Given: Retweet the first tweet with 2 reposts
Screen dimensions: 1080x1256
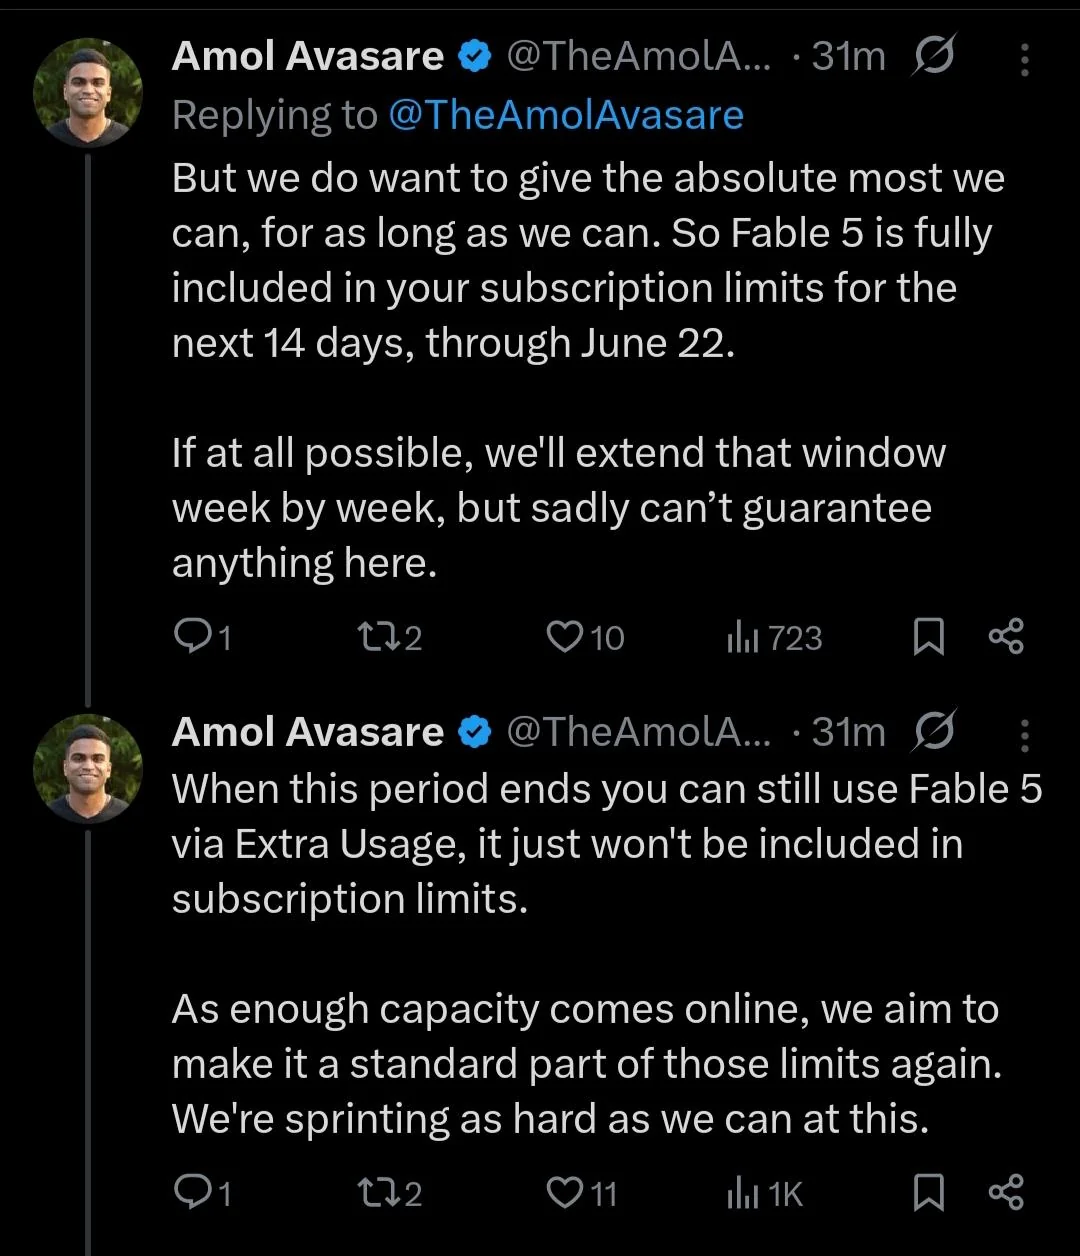Looking at the screenshot, I should pos(389,637).
